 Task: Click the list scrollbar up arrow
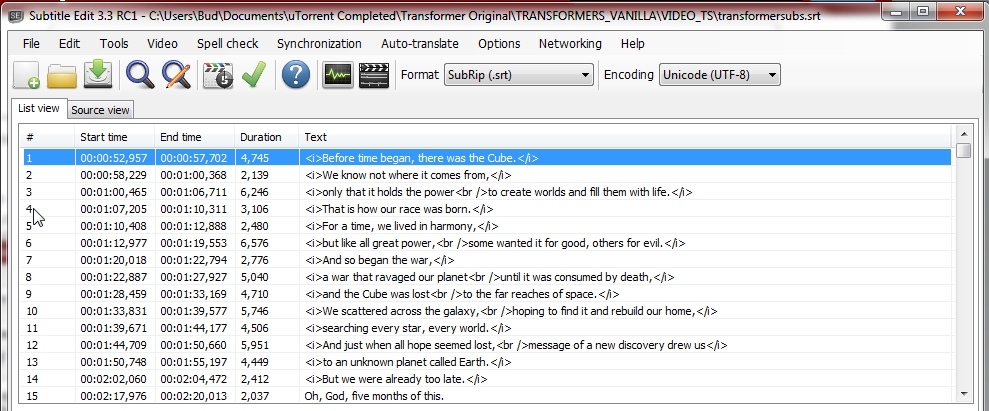(963, 134)
